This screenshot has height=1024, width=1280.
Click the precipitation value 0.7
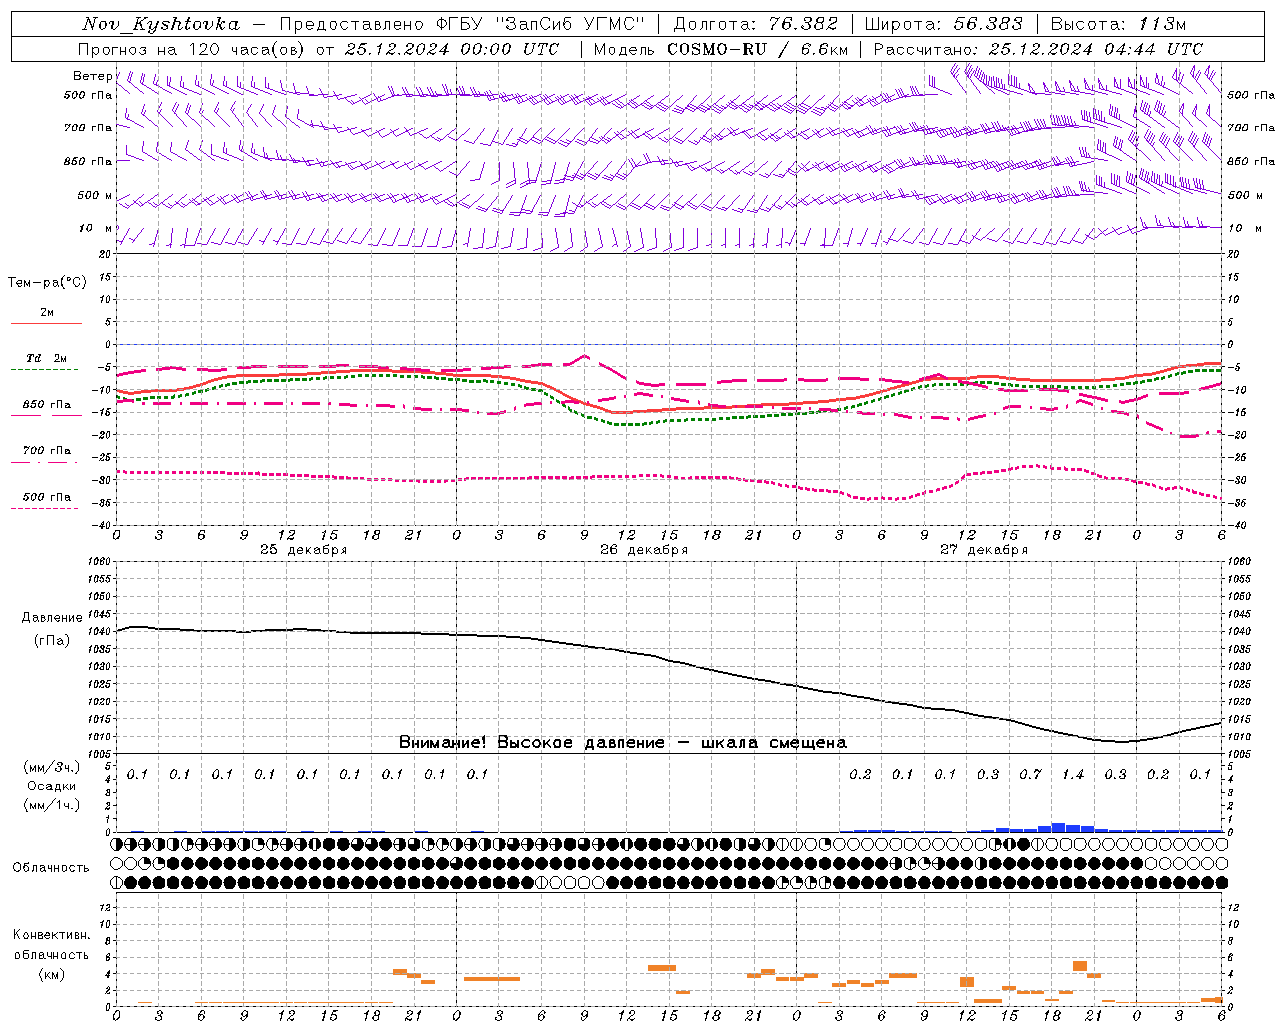pyautogui.click(x=1030, y=774)
